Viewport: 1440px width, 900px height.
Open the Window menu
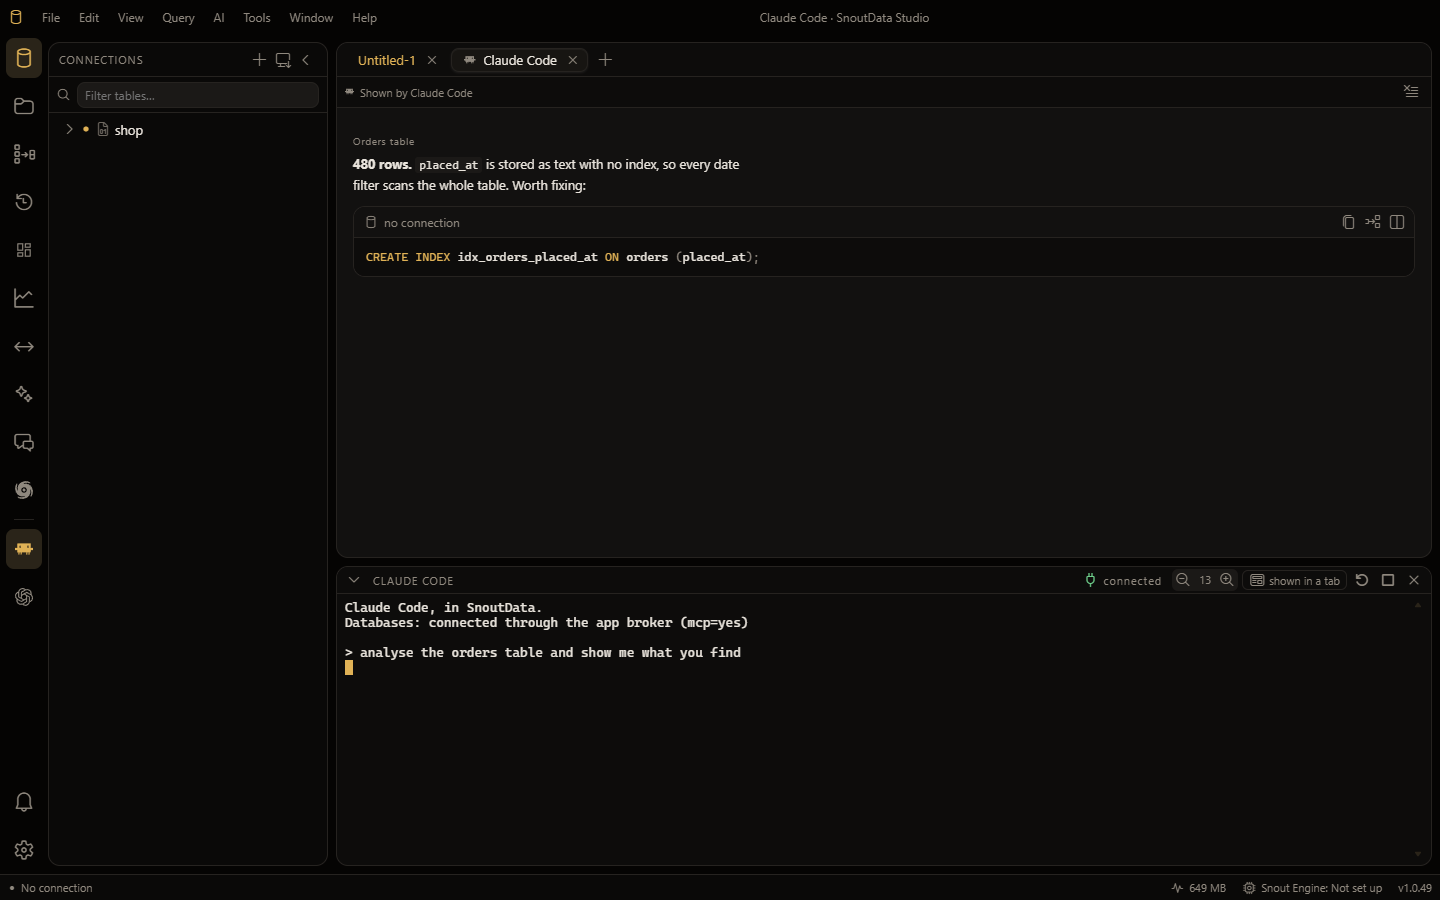click(x=311, y=18)
